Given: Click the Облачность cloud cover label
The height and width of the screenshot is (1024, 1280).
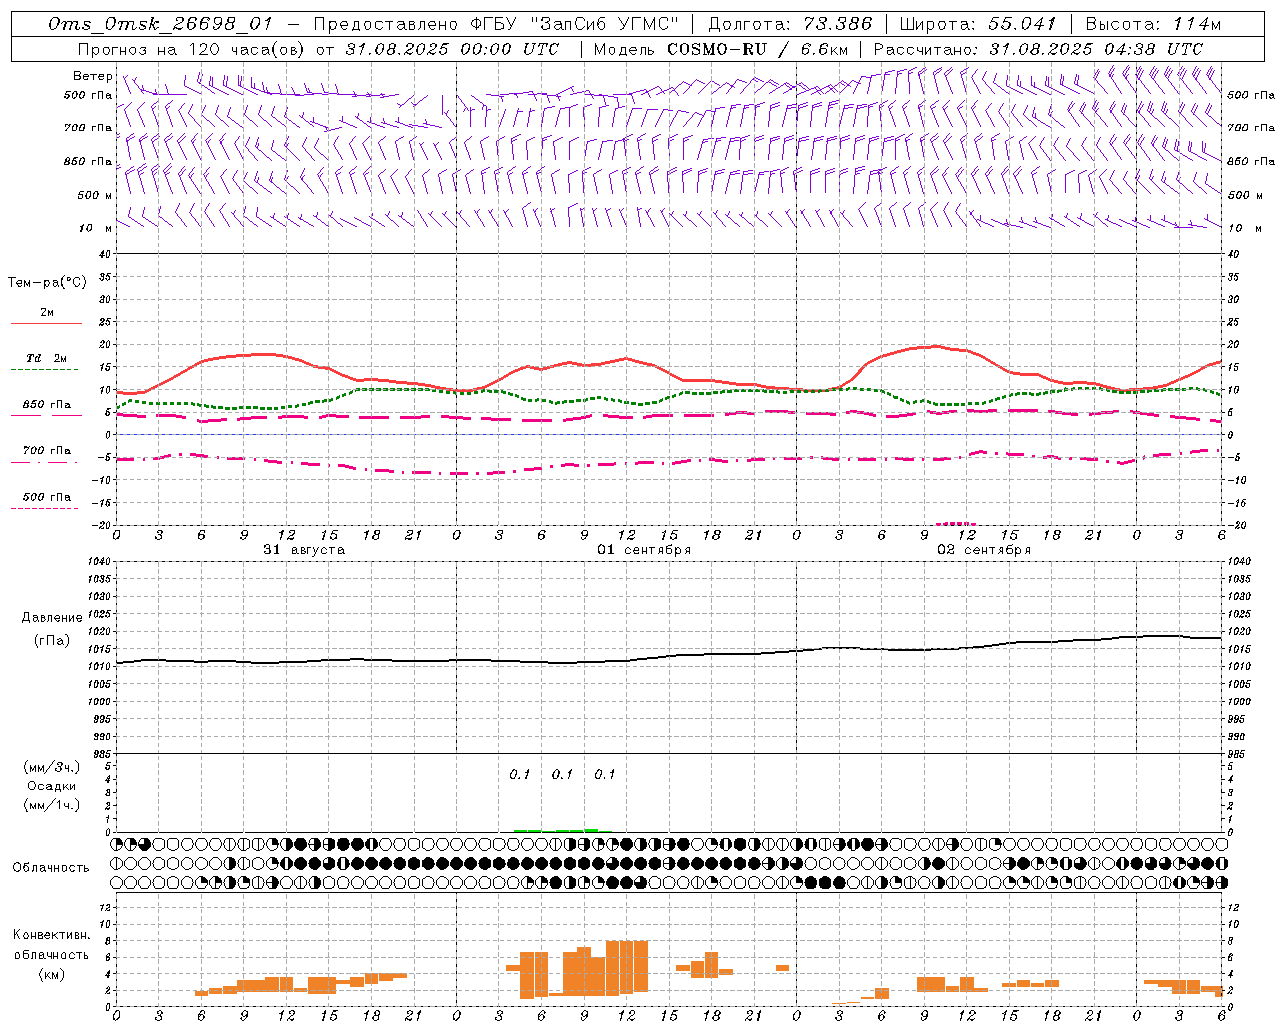Looking at the screenshot, I should coord(51,868).
